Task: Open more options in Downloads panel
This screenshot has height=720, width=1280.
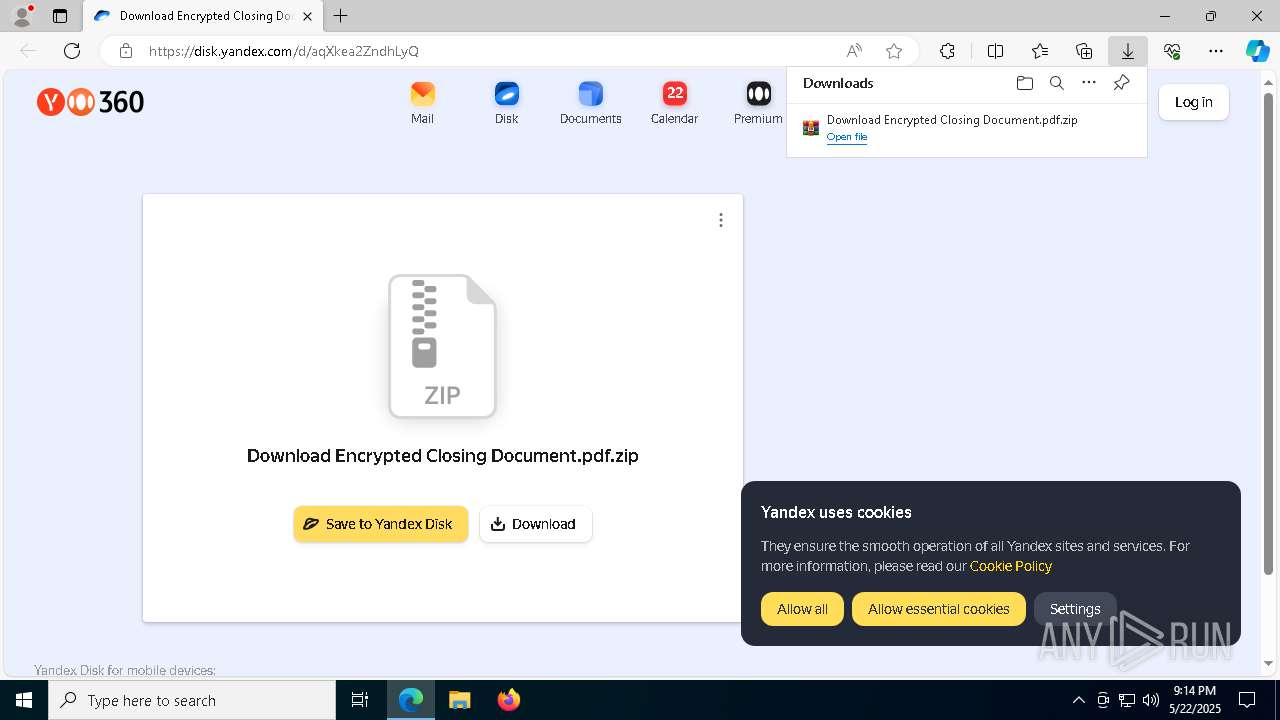Action: pyautogui.click(x=1089, y=83)
